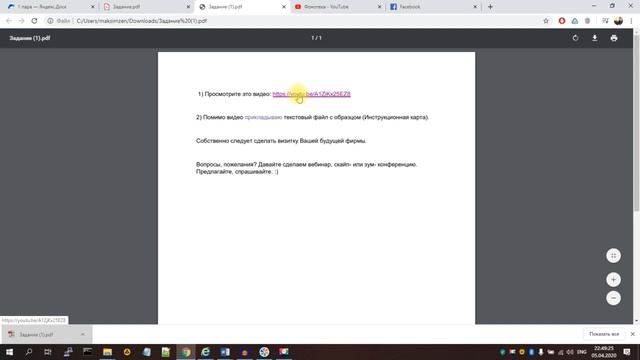Close the YouTube tab
Screen dimensions: 640x360
[379, 7]
